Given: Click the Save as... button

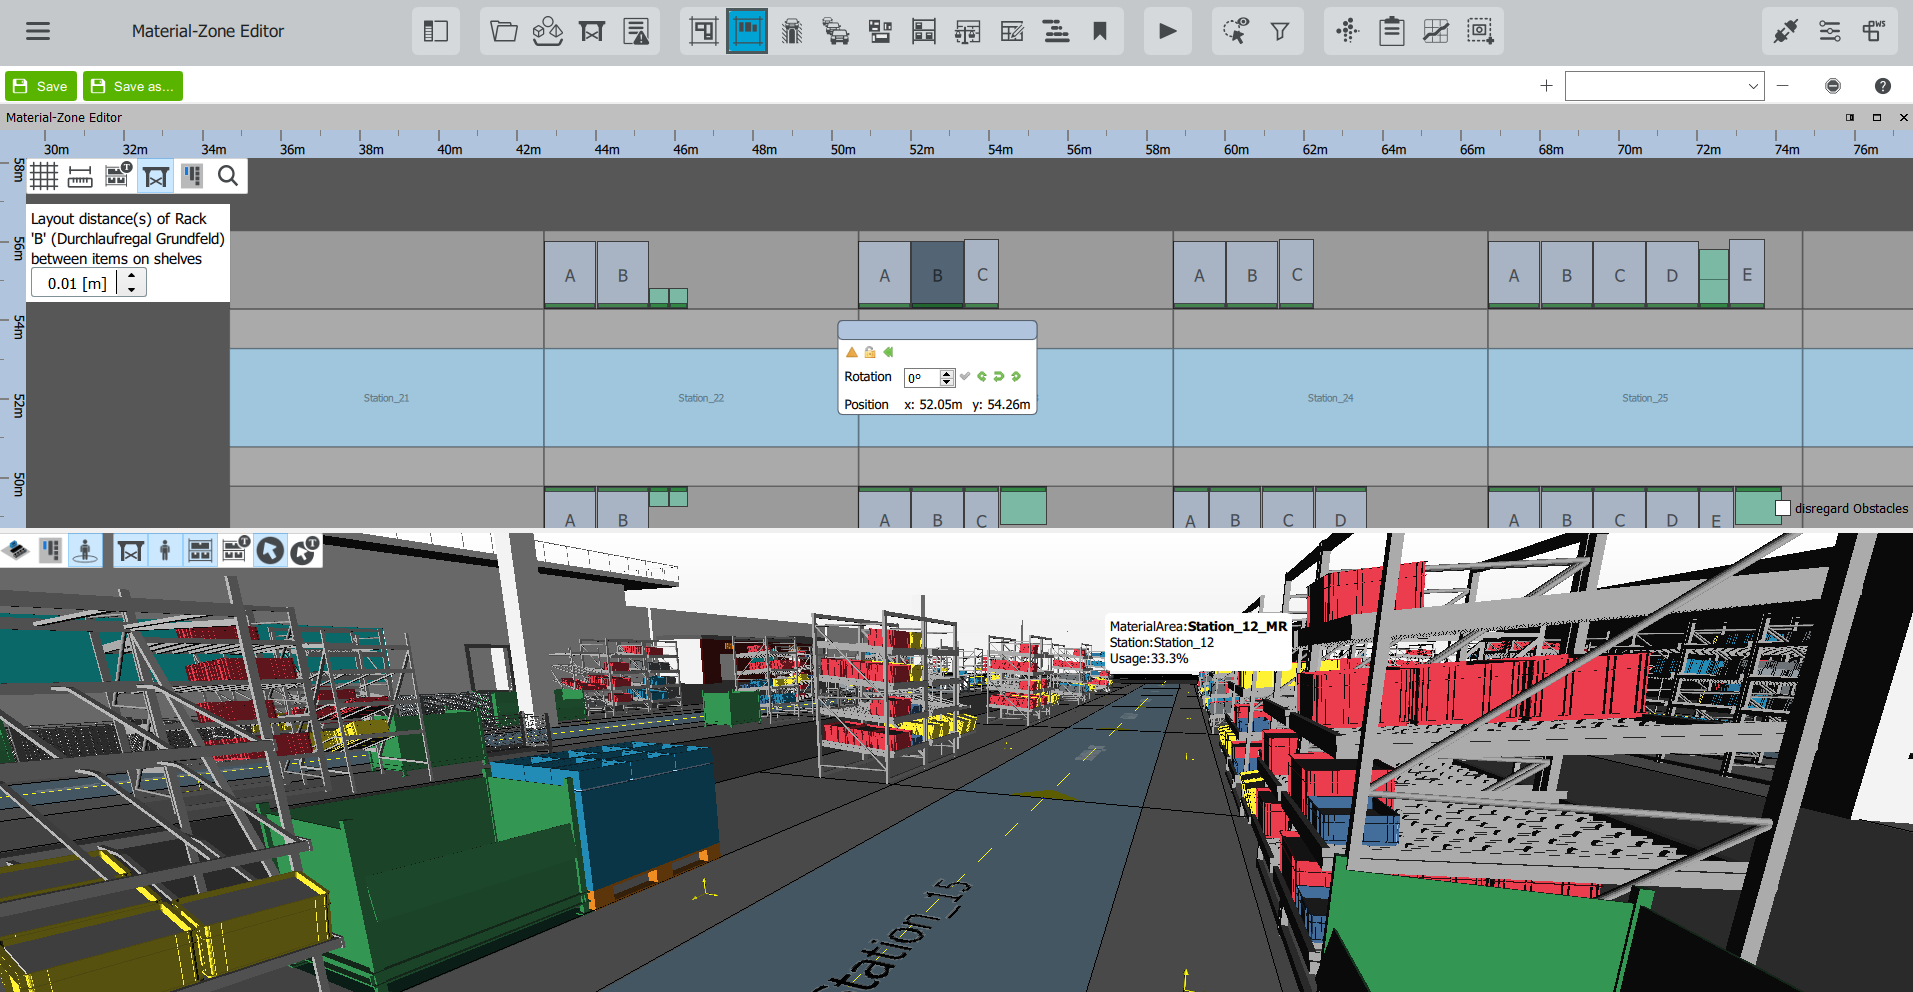Looking at the screenshot, I should (133, 86).
